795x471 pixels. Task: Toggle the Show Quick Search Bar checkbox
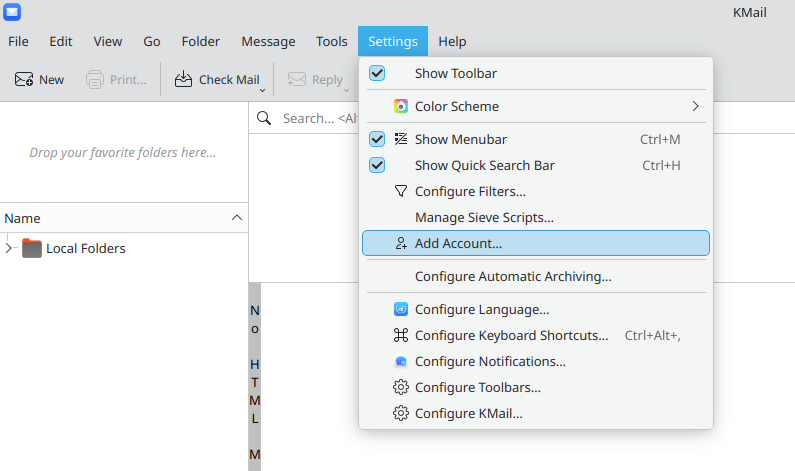(x=377, y=165)
